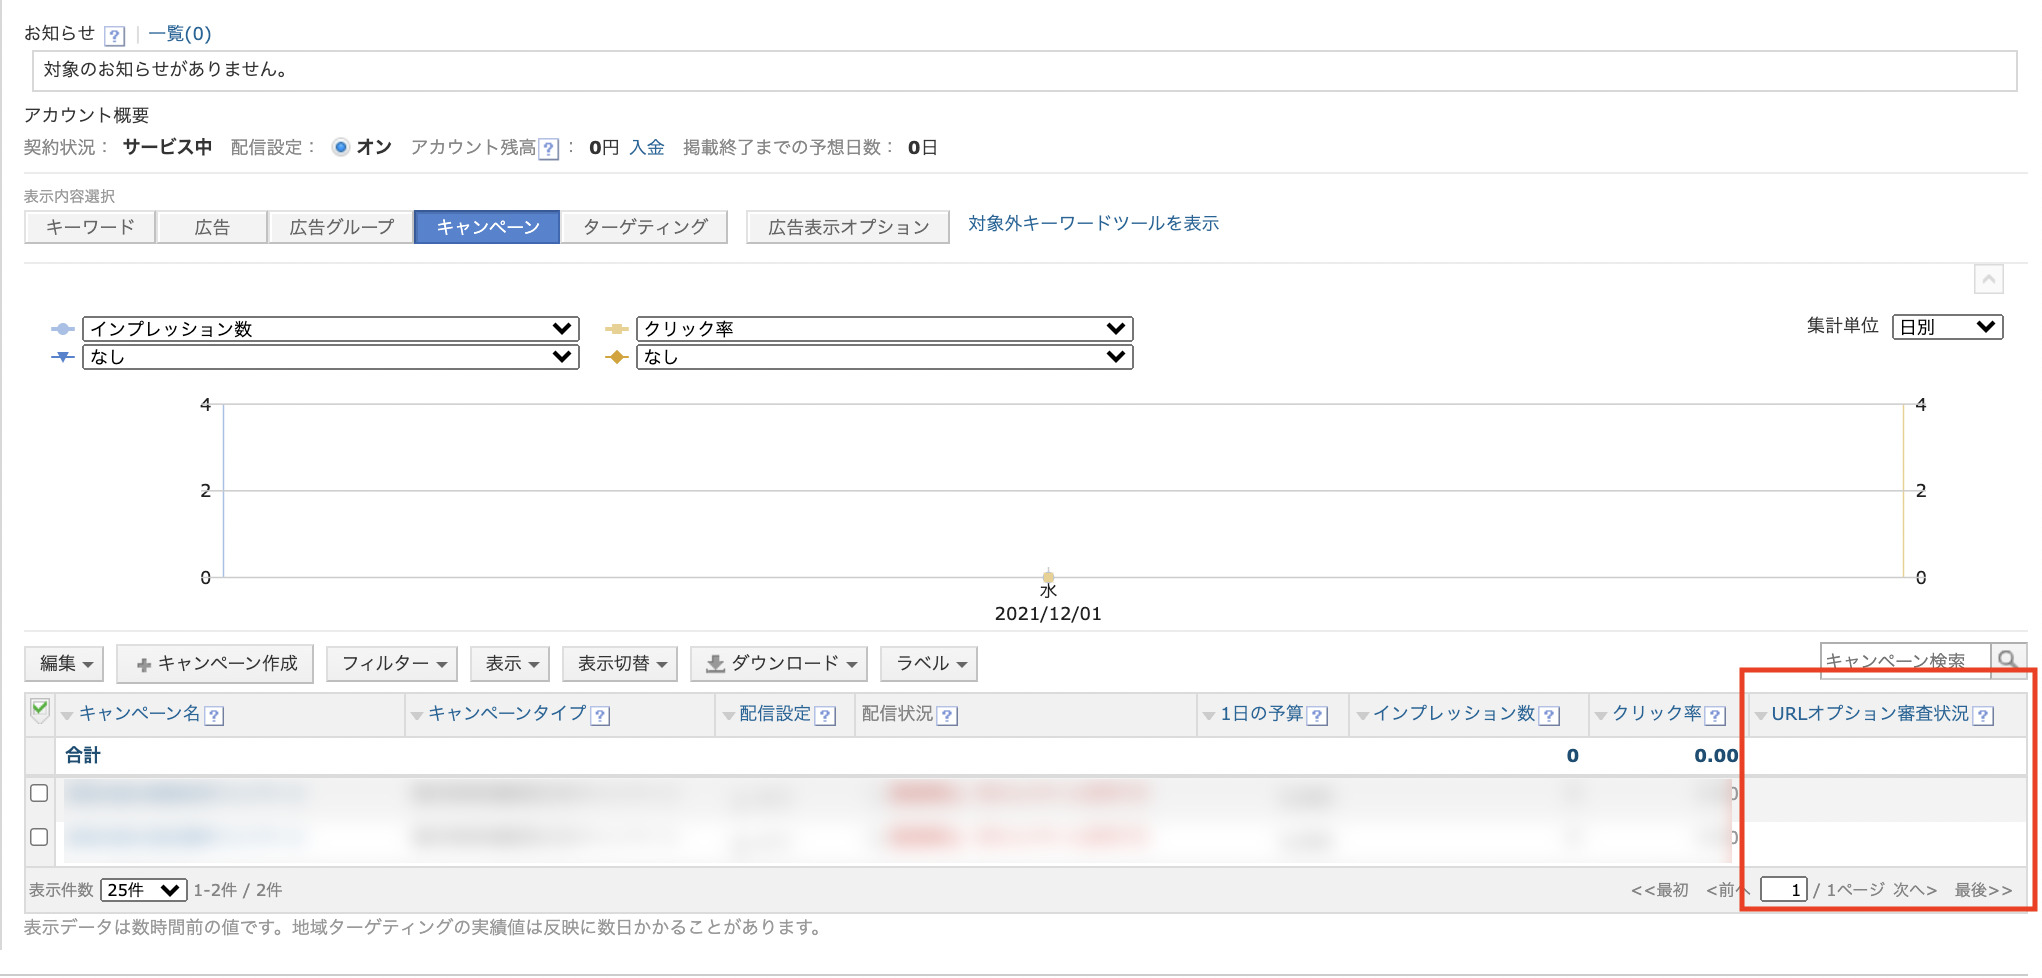Click help icon for 配信状況 column
This screenshot has height=978, width=2042.
click(x=947, y=715)
